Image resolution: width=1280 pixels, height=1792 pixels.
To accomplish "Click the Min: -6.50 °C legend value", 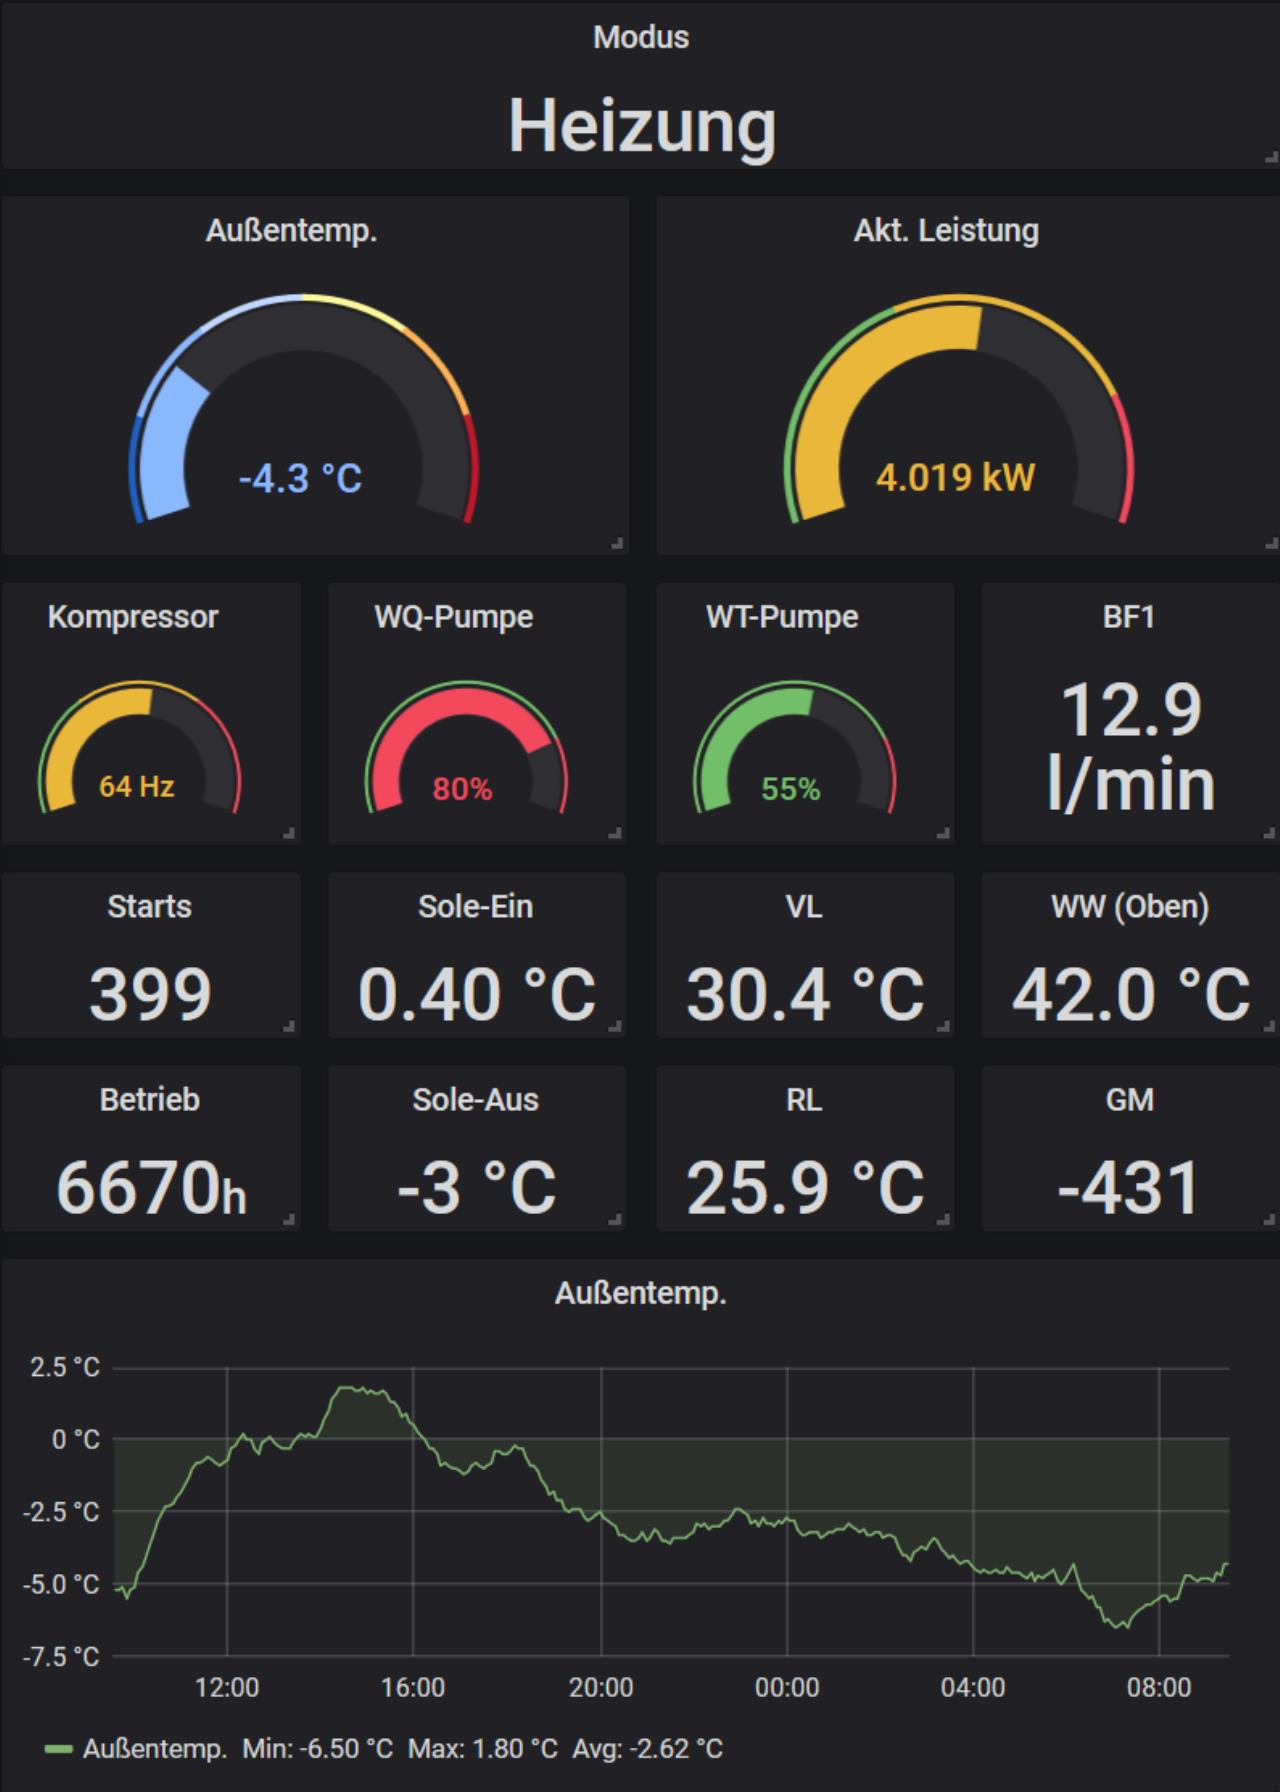I will tap(318, 1748).
